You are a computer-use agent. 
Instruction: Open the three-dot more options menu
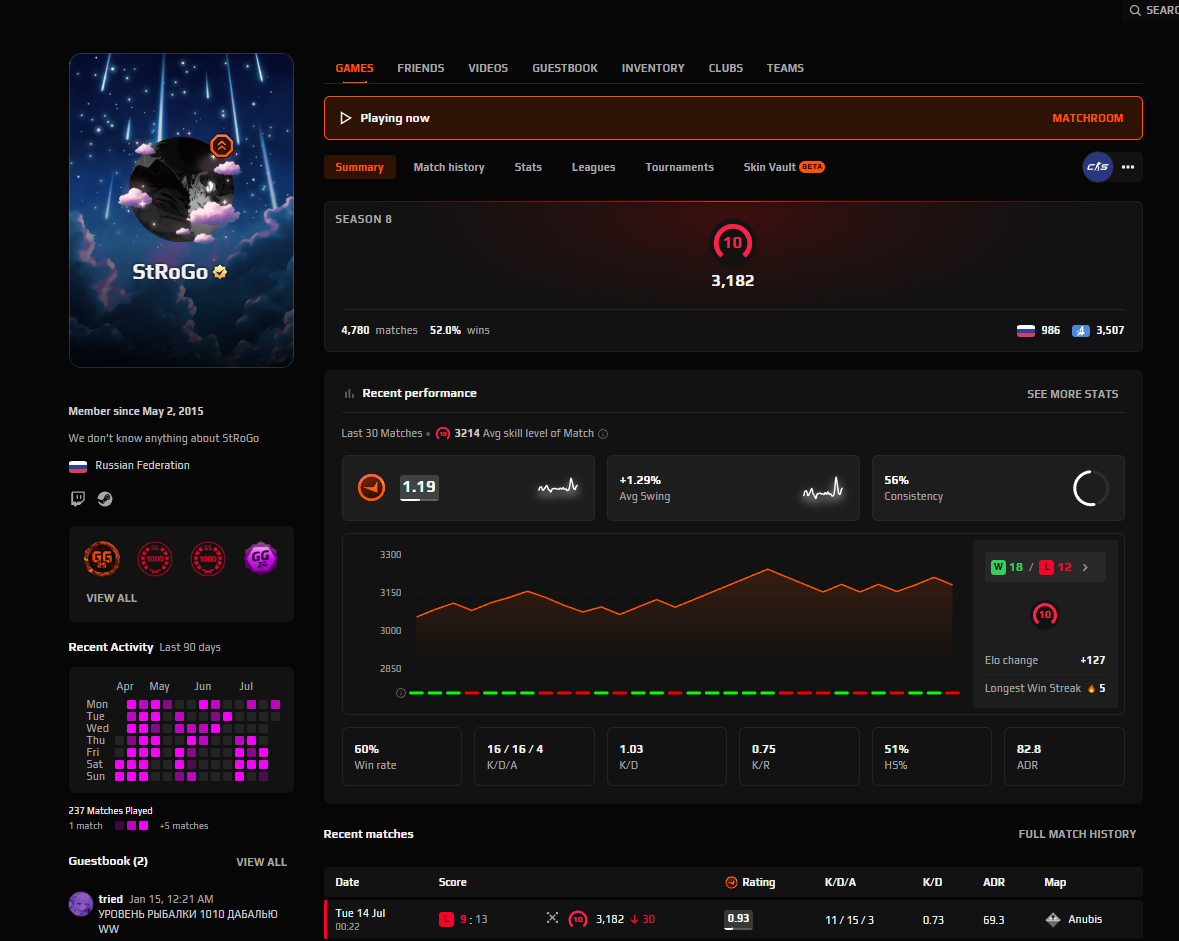1128,167
